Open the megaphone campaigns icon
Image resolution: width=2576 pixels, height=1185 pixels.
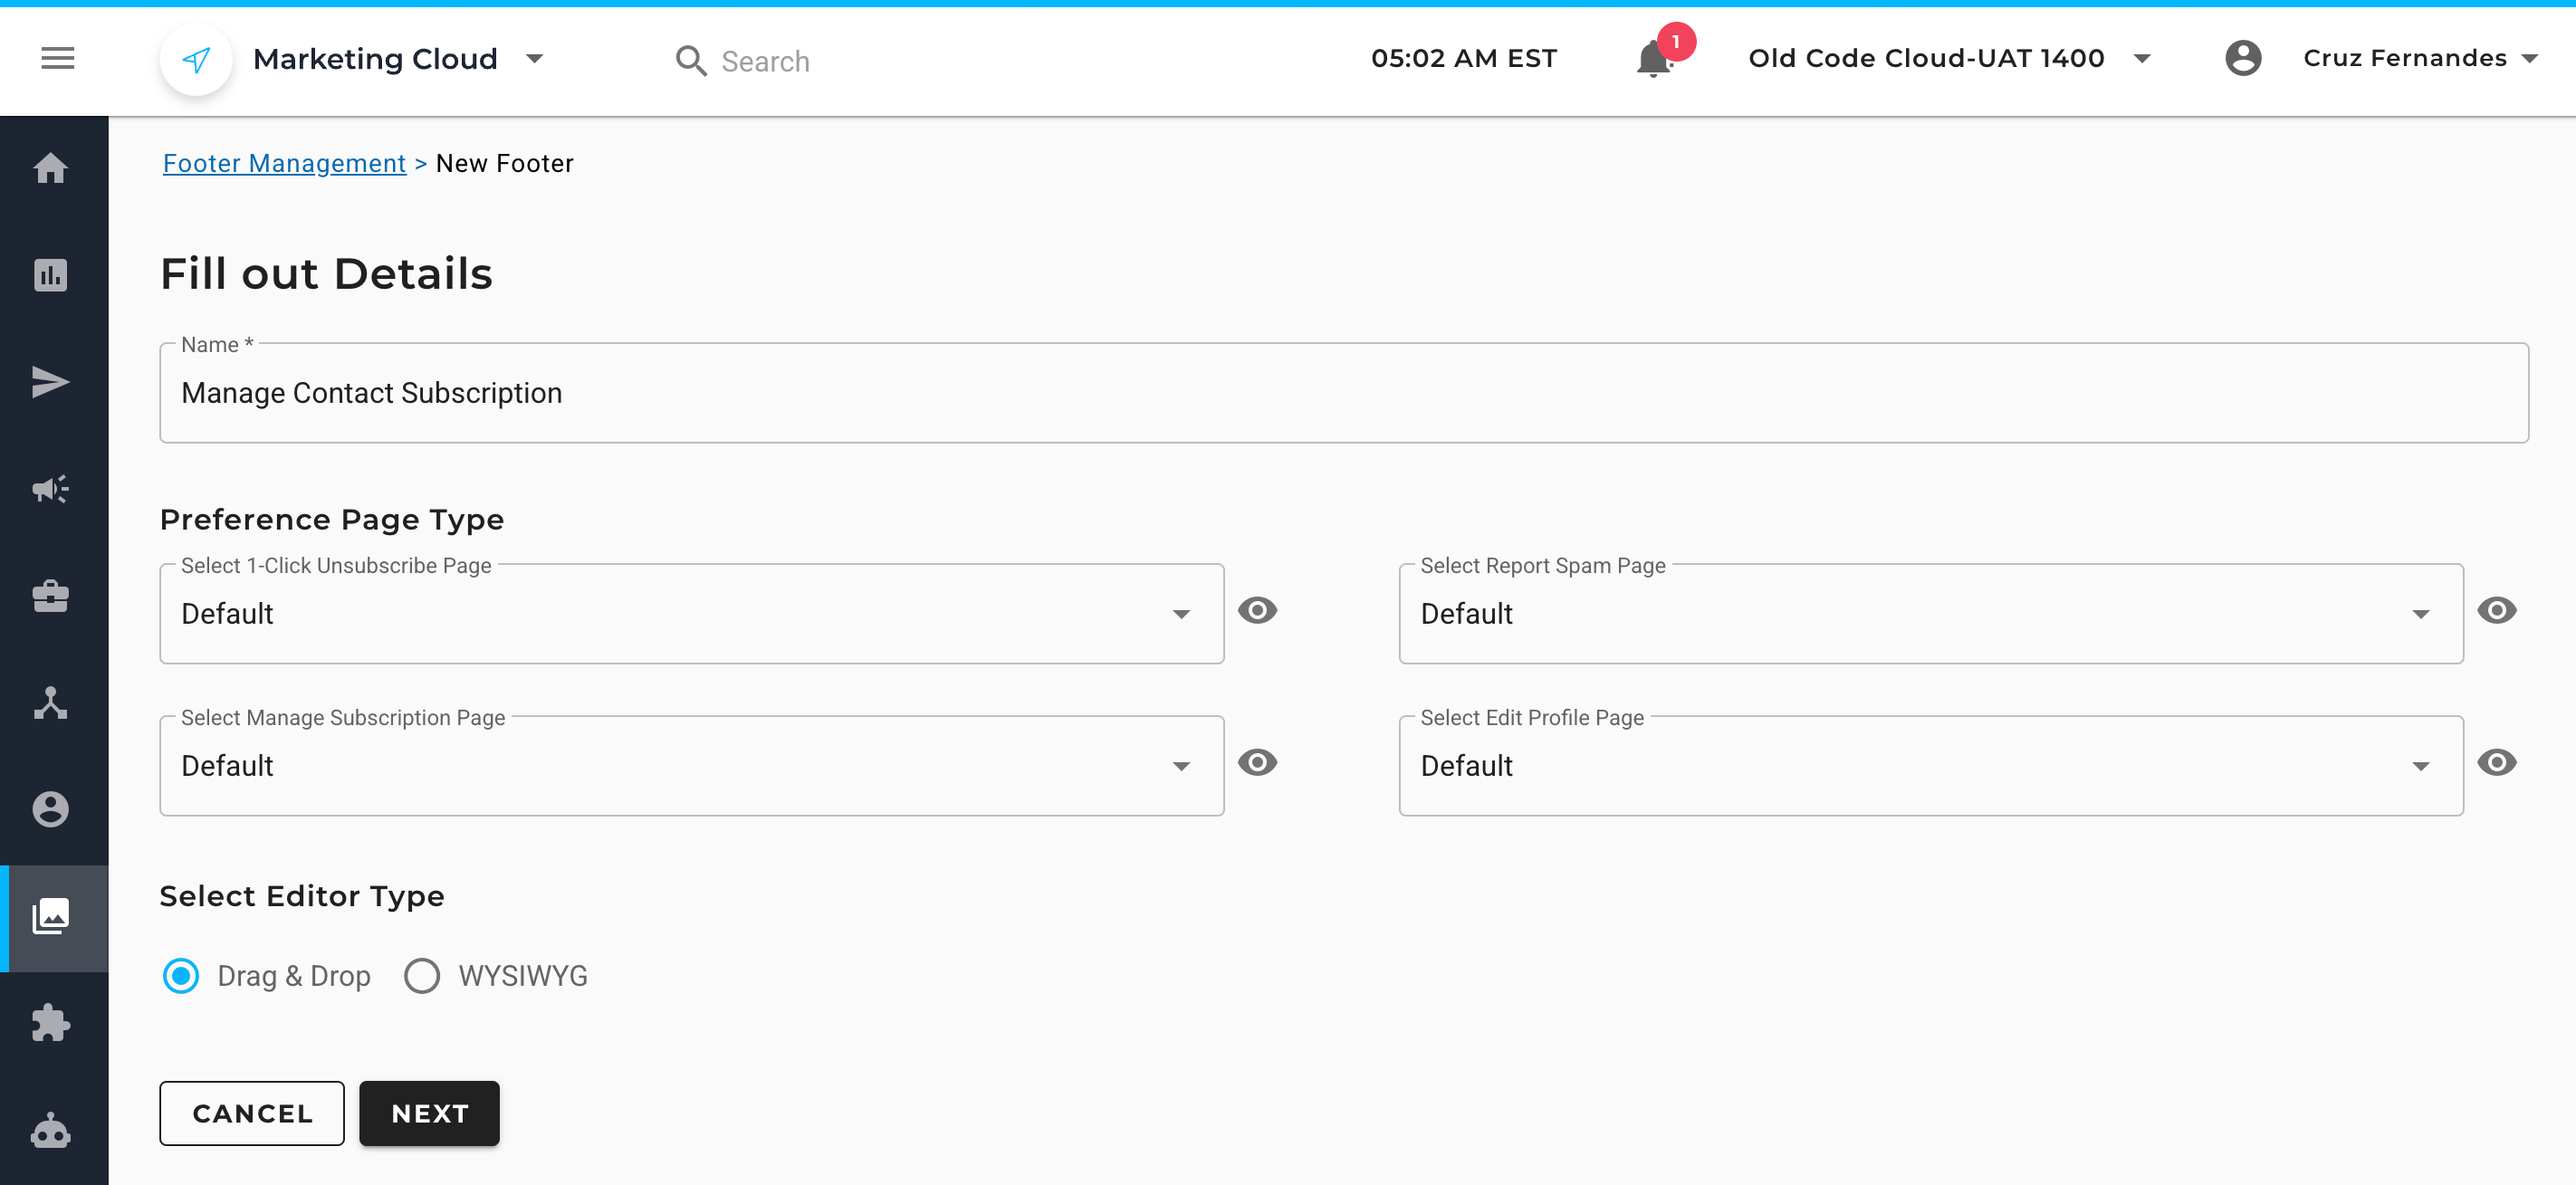[x=51, y=489]
